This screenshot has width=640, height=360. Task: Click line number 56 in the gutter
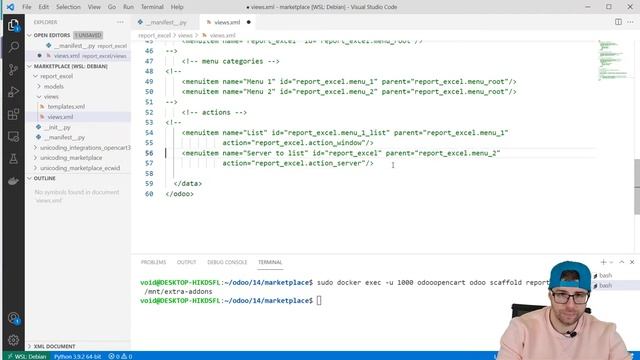coord(149,153)
